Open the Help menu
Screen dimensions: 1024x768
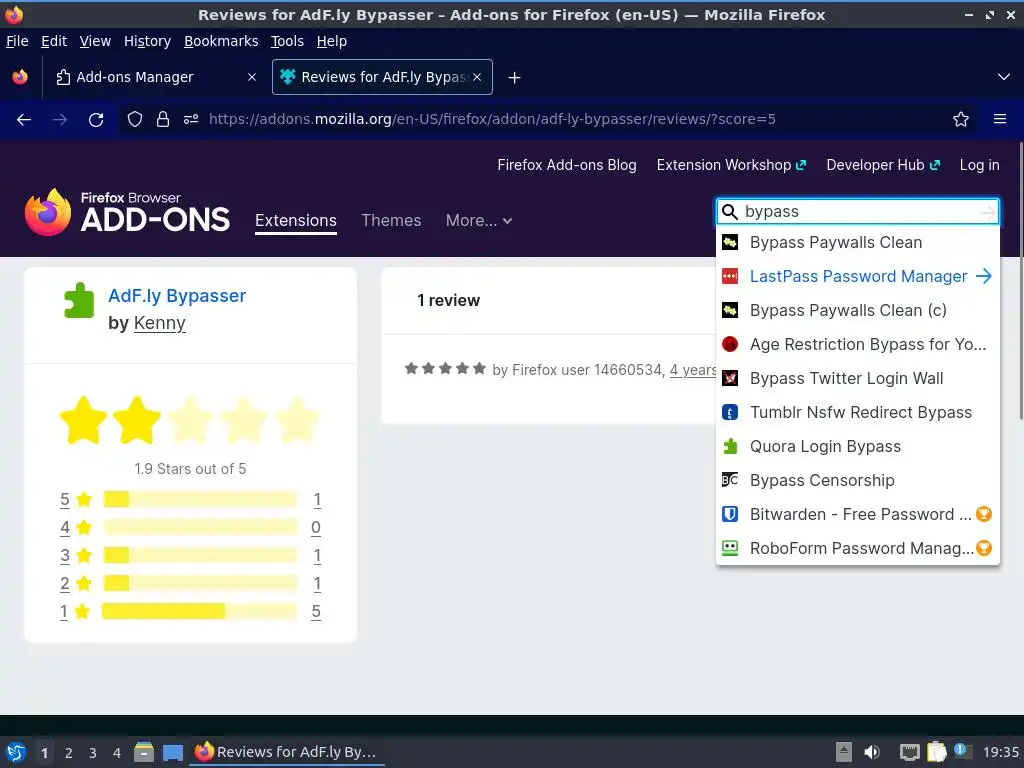[x=332, y=41]
